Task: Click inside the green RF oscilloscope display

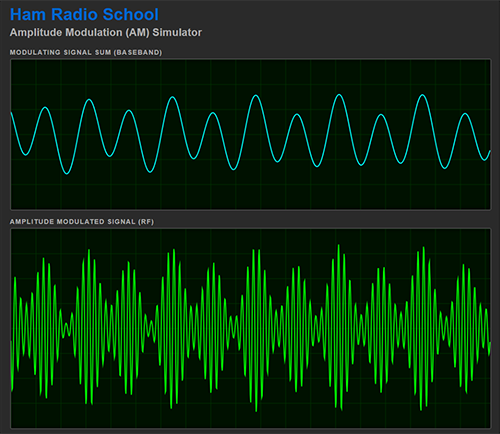Action: [251, 328]
